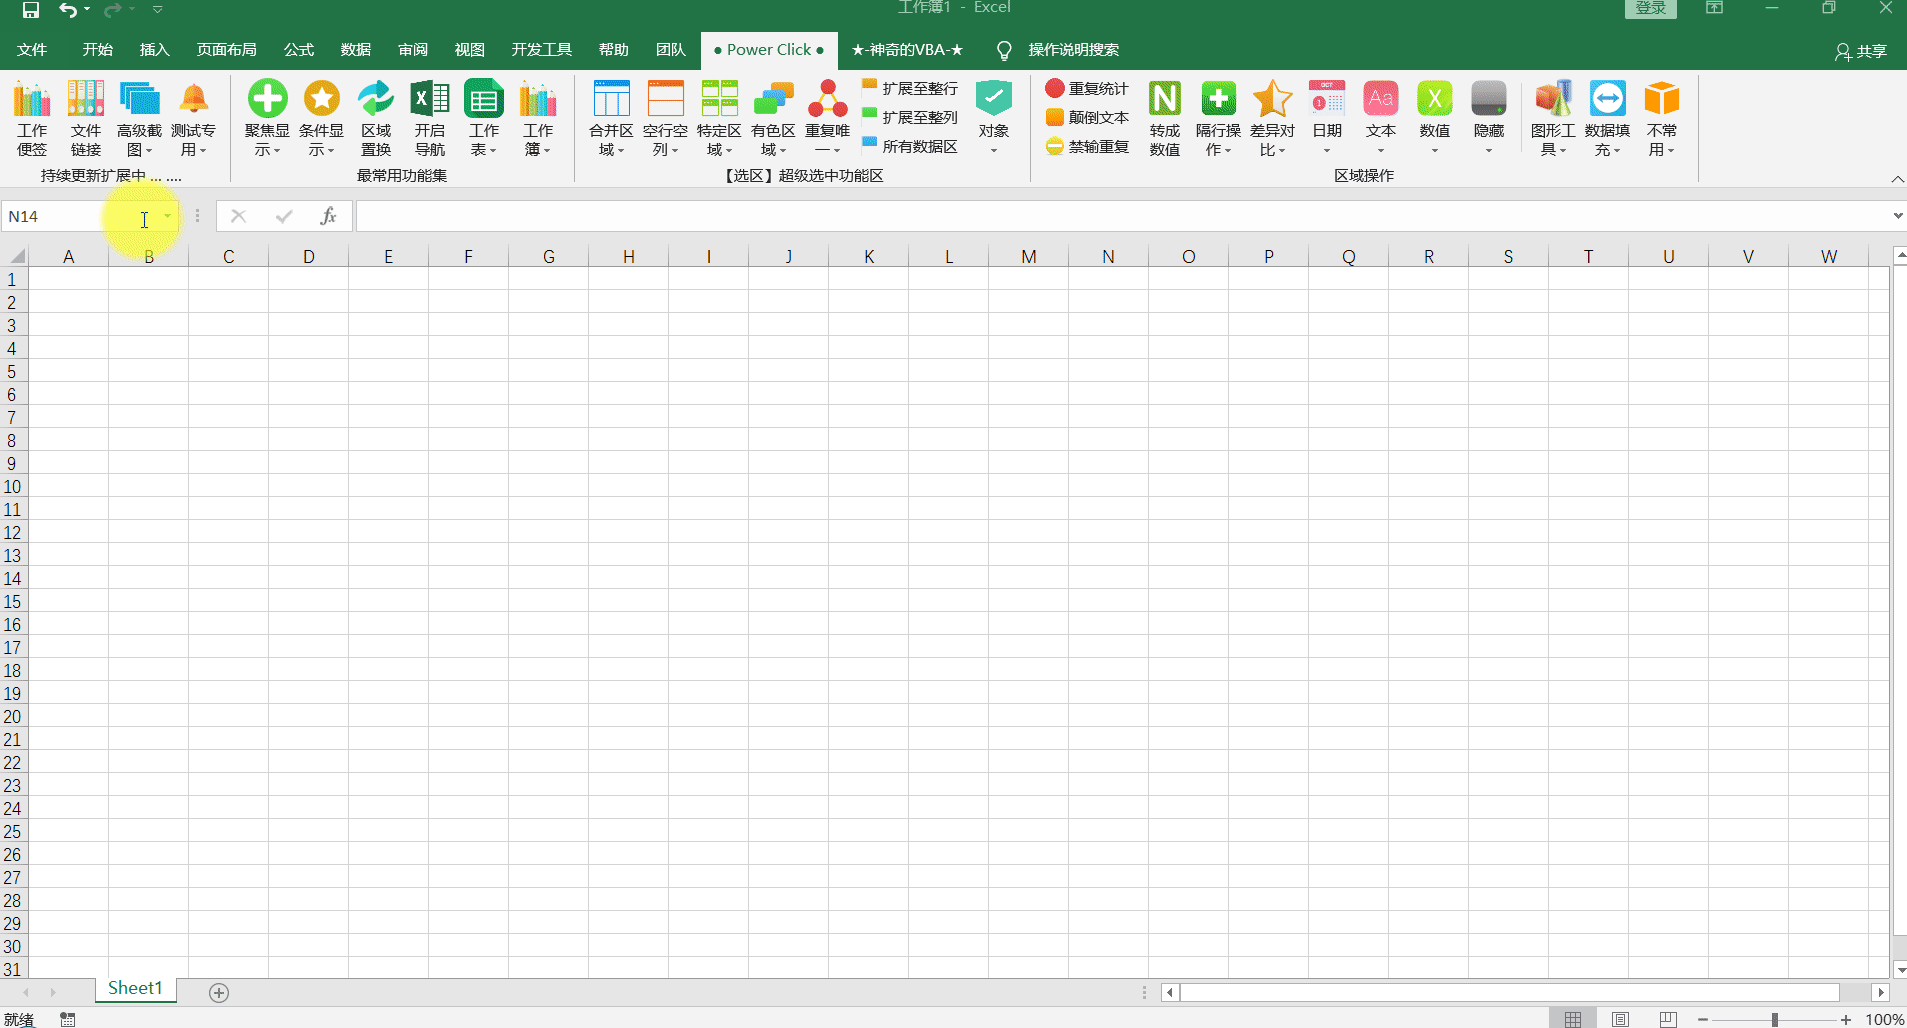Add a new sheet with plus button
The image size is (1907, 1028).
[219, 992]
